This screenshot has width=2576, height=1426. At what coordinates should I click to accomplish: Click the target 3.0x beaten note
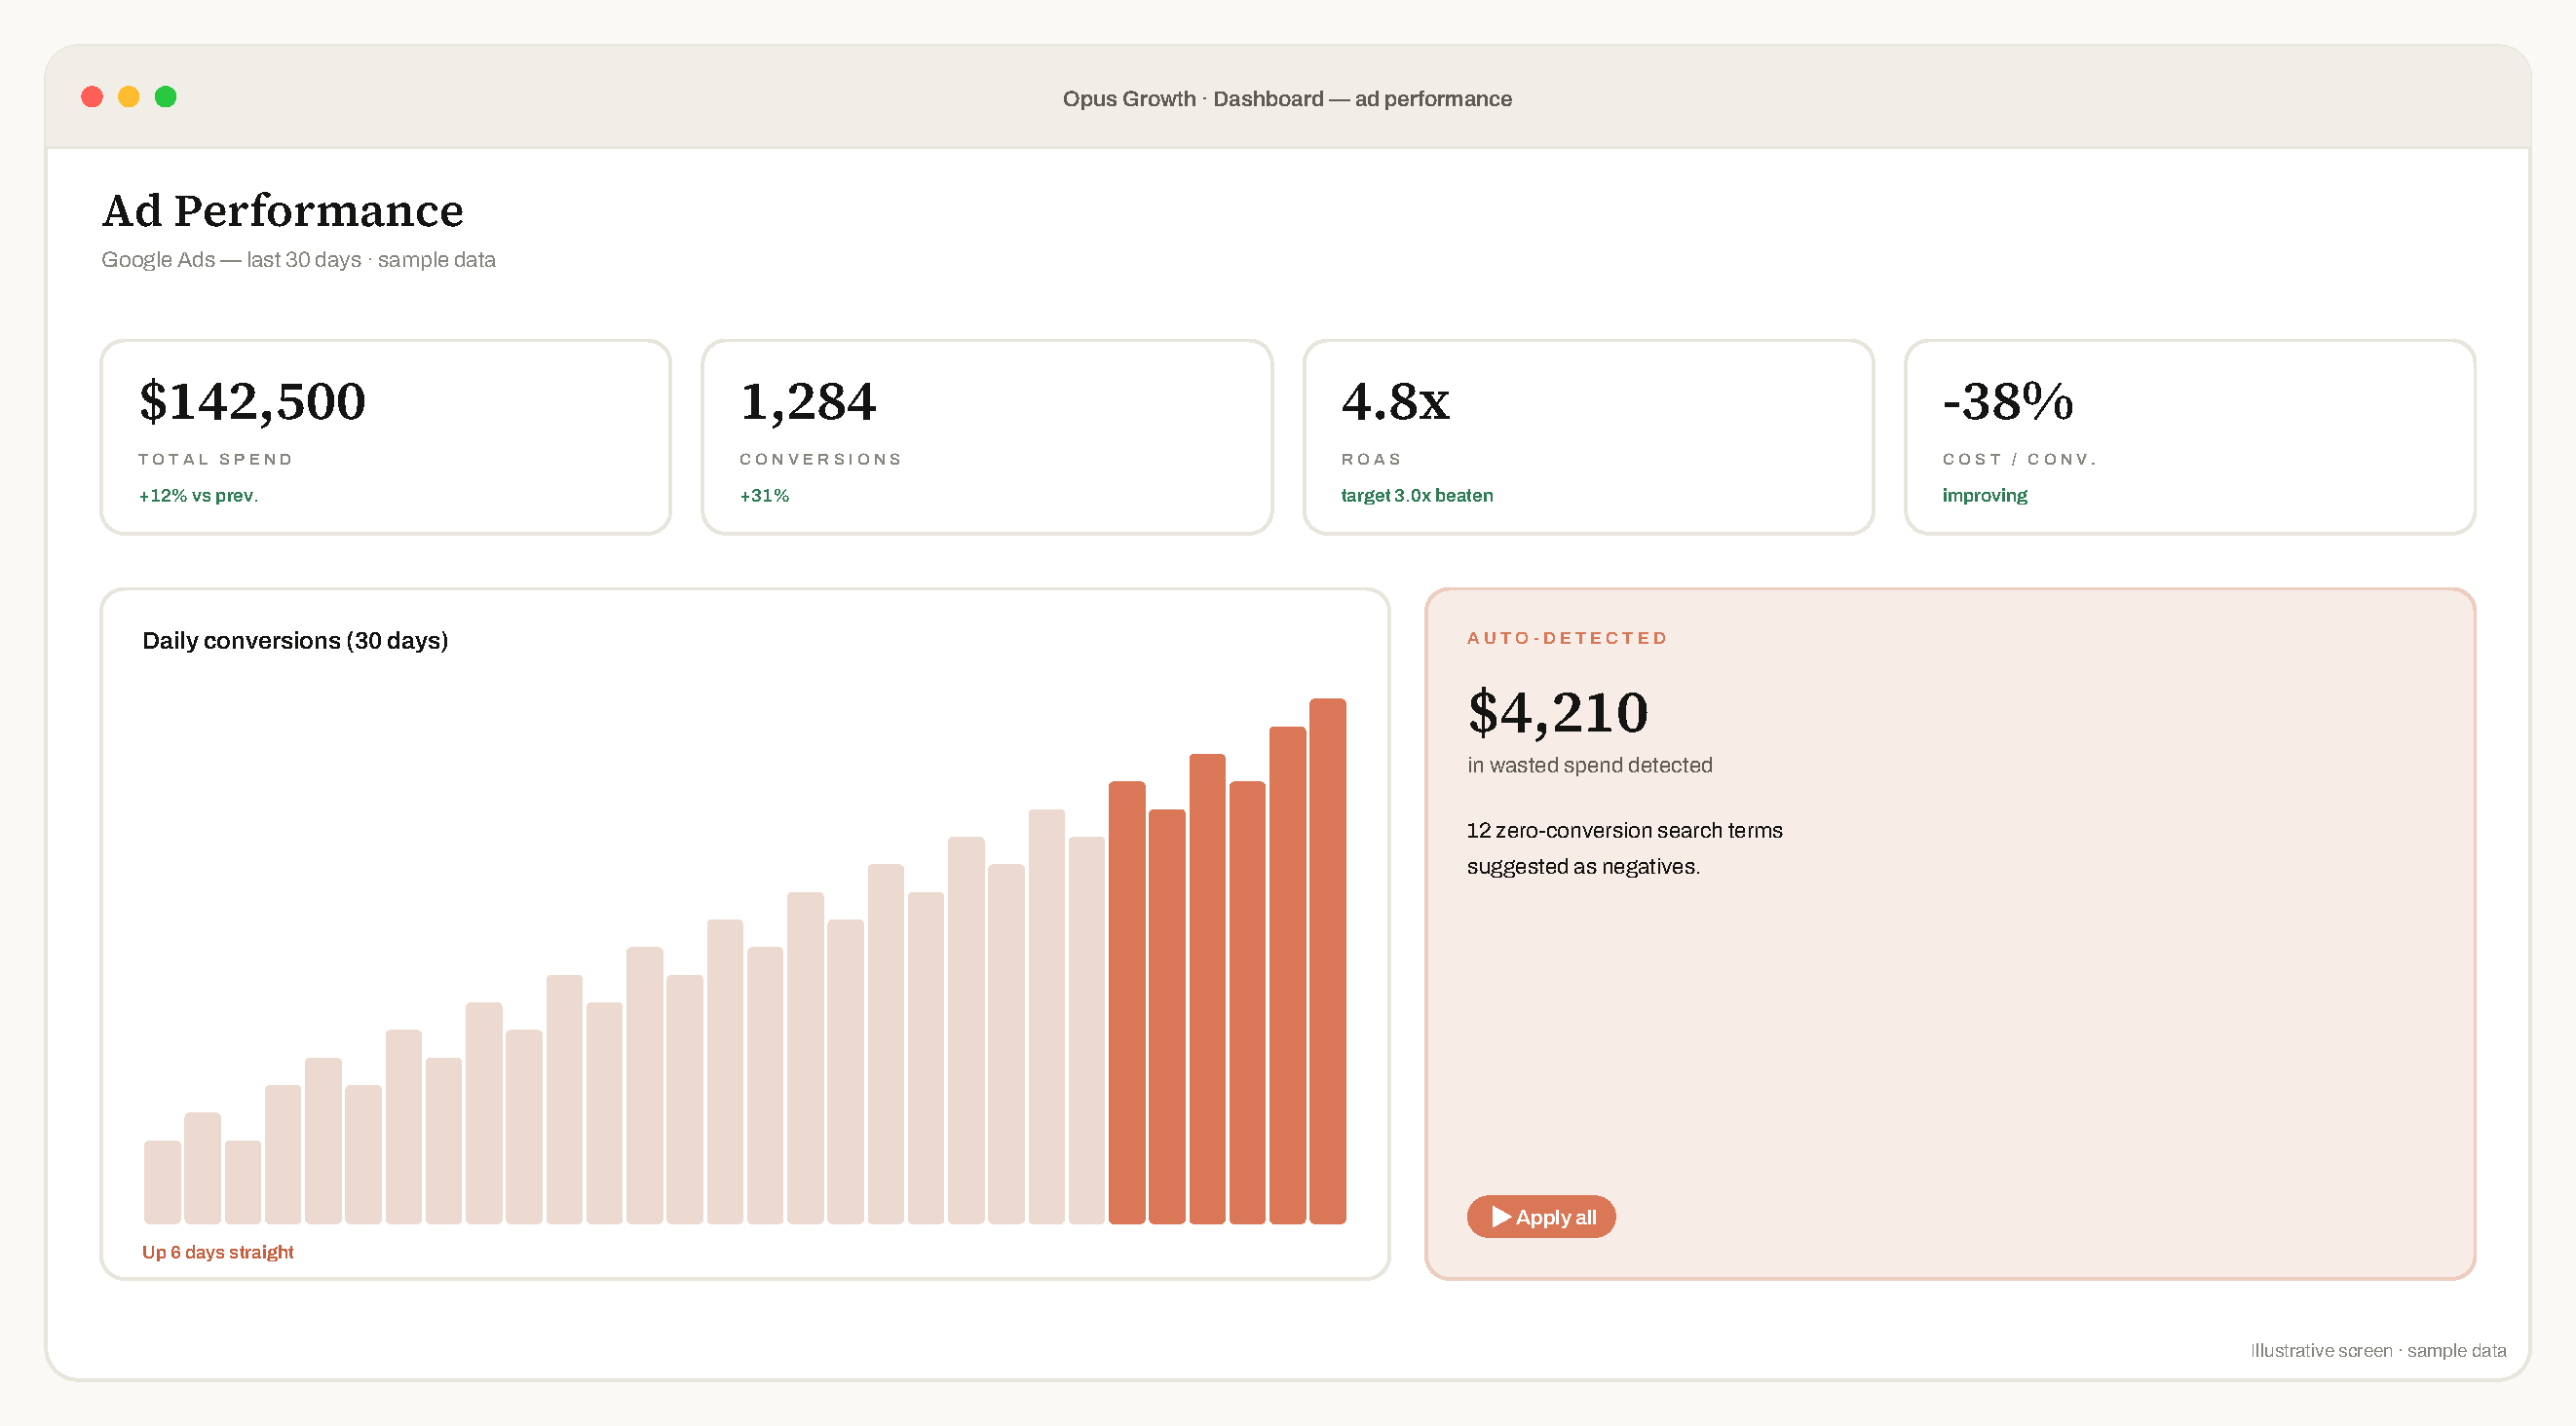(1417, 495)
